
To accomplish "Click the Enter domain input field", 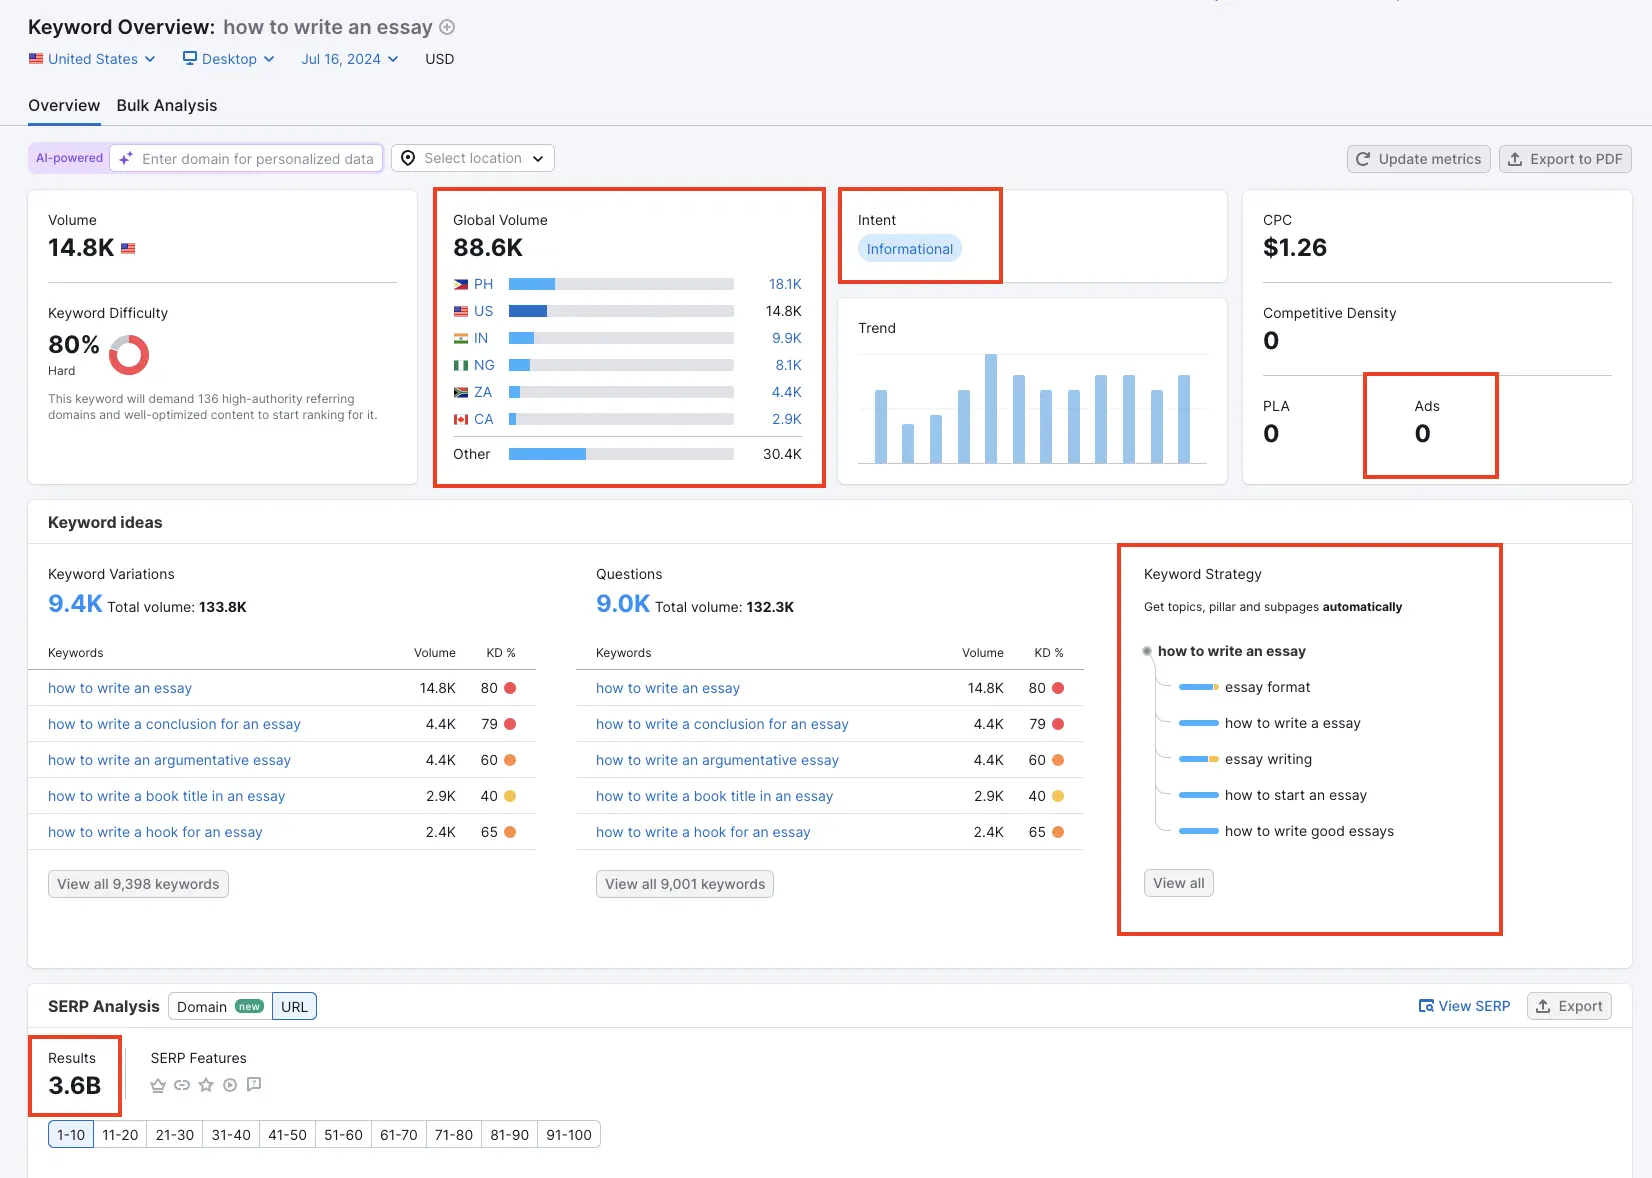I will click(x=246, y=158).
